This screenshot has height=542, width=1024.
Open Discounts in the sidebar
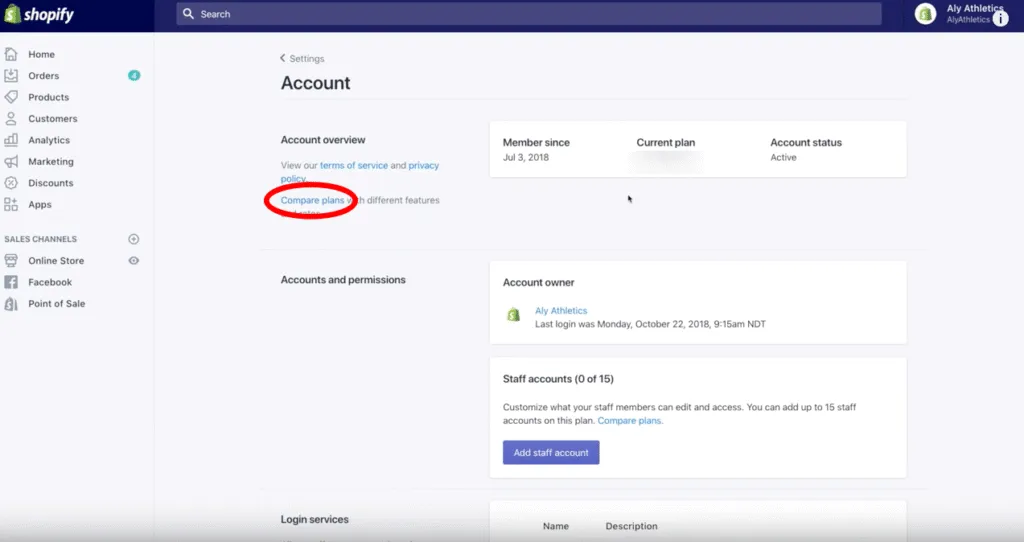(51, 183)
